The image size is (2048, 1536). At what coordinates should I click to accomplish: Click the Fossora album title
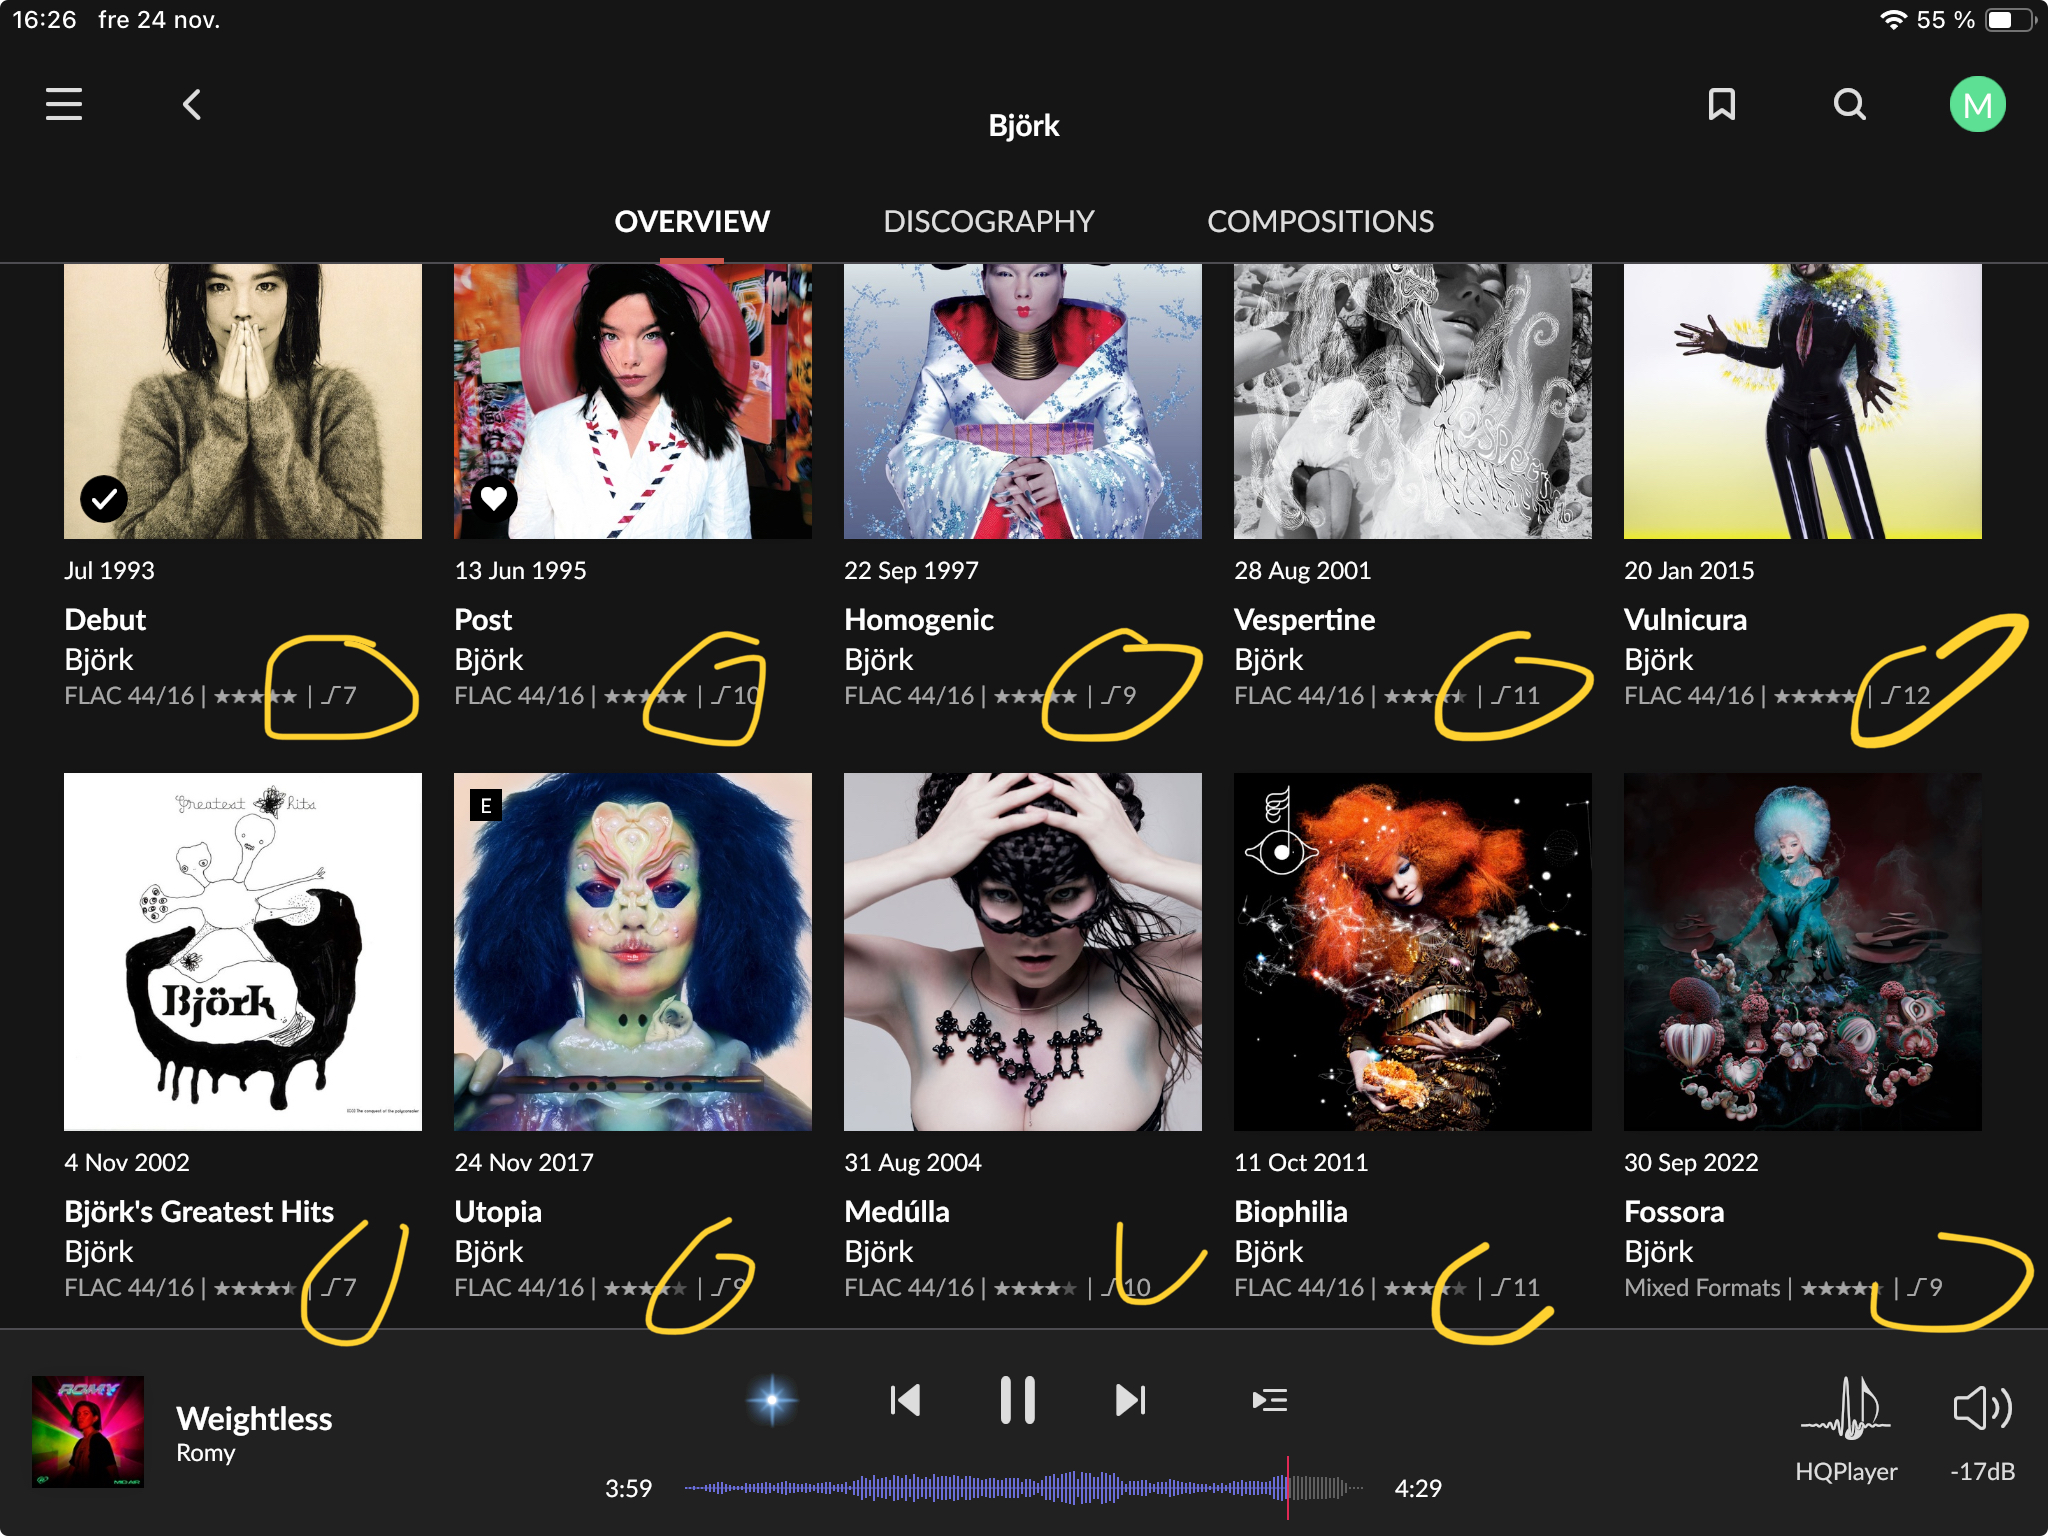point(1674,1212)
